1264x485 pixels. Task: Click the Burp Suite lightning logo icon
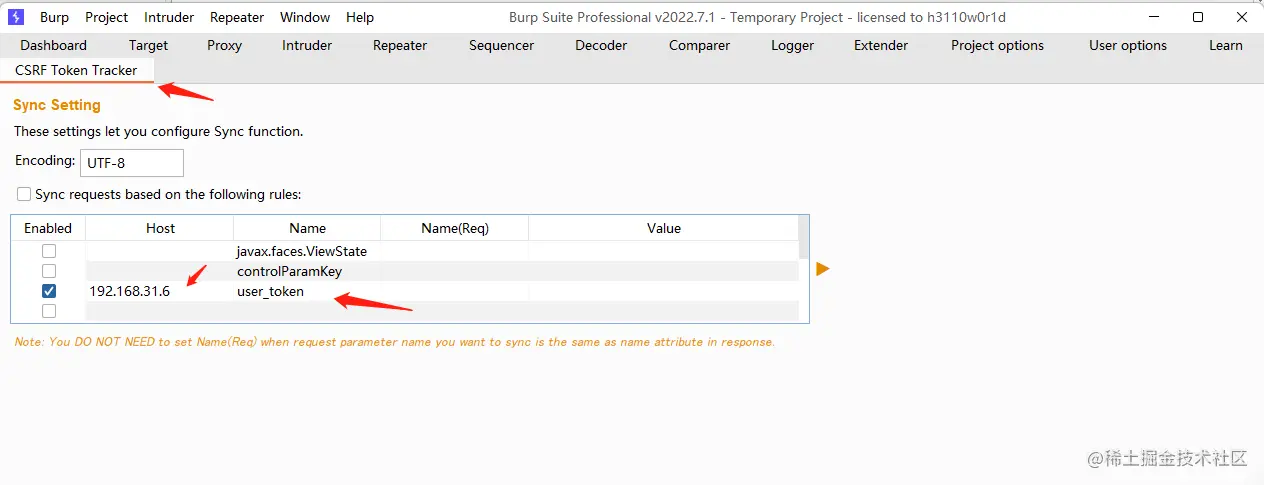[x=16, y=17]
